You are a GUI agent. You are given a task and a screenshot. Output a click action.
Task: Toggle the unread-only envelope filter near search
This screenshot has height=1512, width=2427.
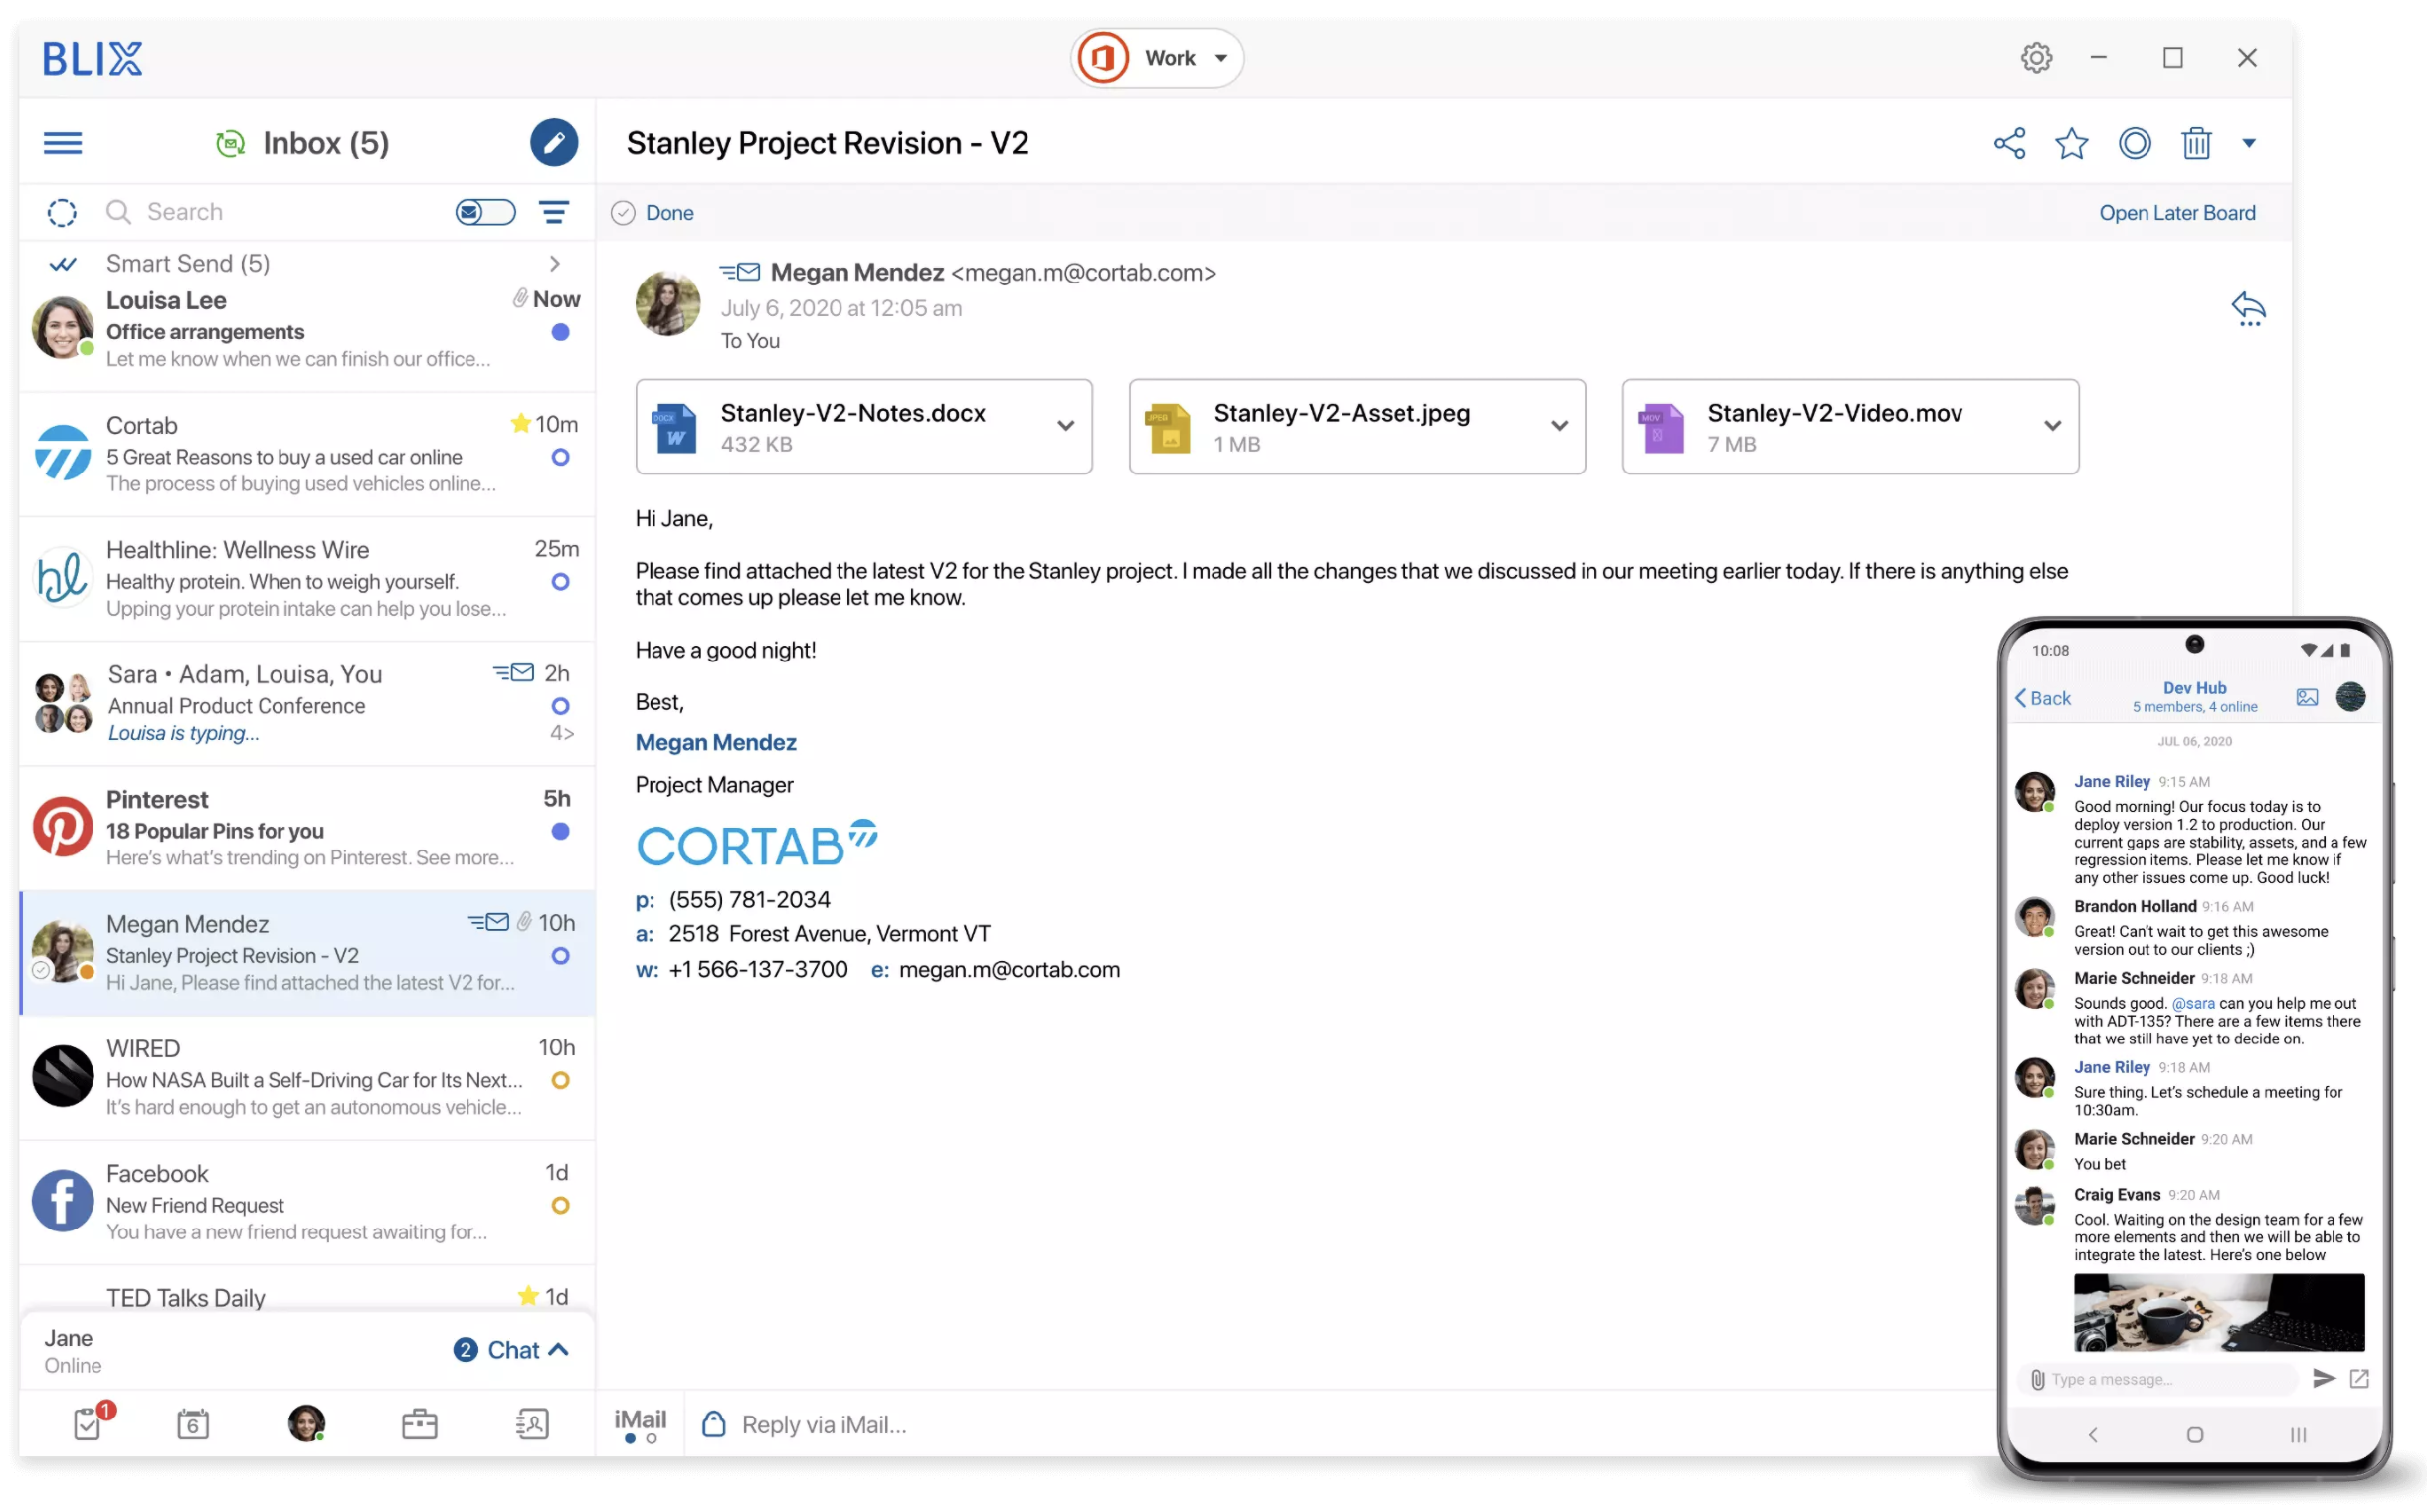point(485,212)
